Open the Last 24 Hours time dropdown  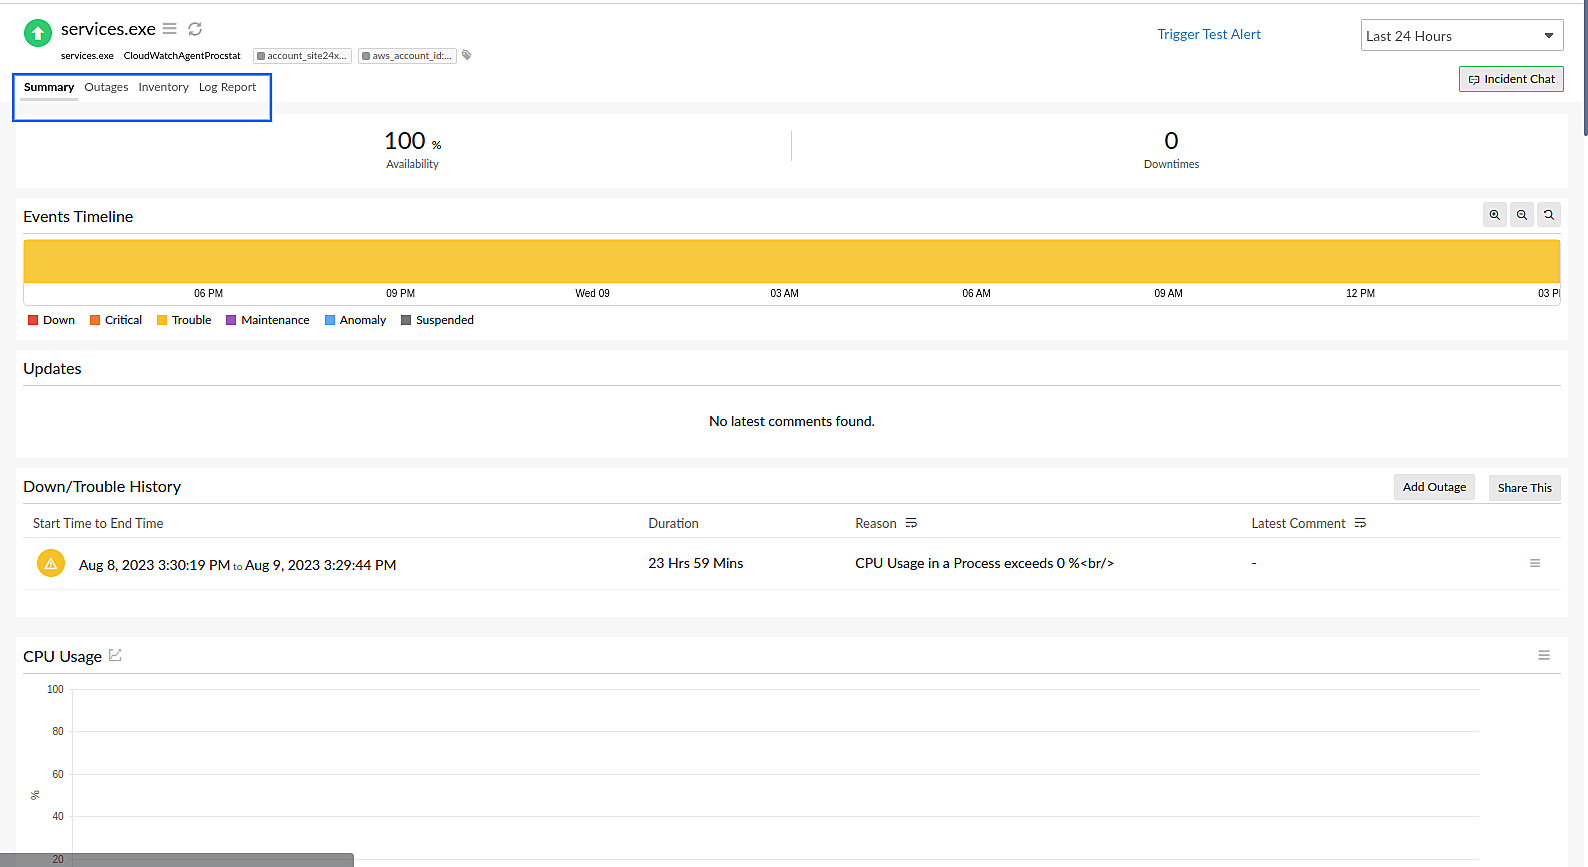(1460, 36)
